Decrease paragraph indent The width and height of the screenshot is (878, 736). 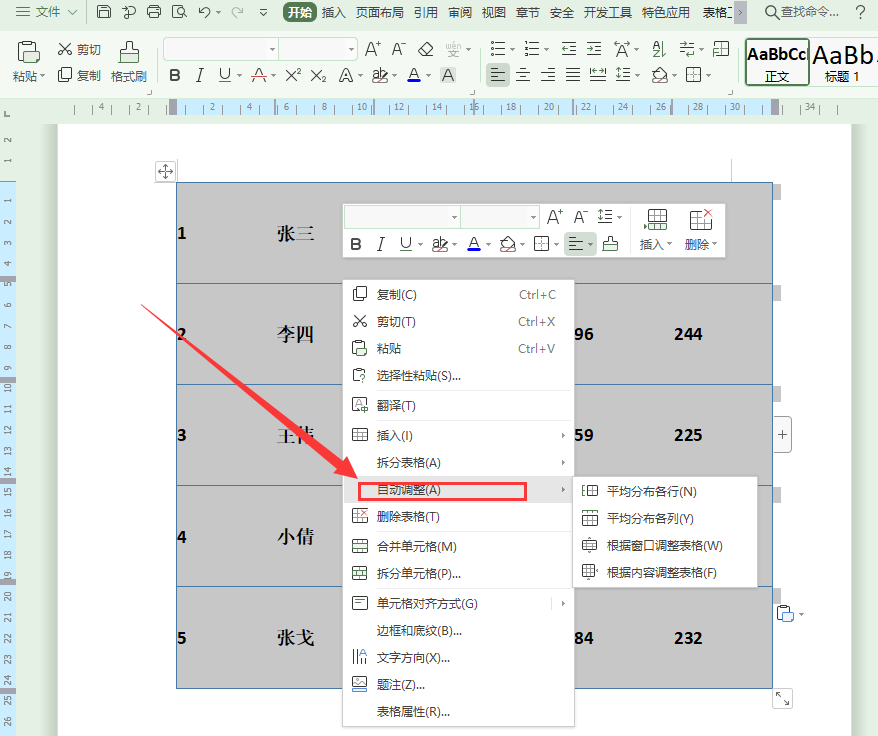coord(569,49)
